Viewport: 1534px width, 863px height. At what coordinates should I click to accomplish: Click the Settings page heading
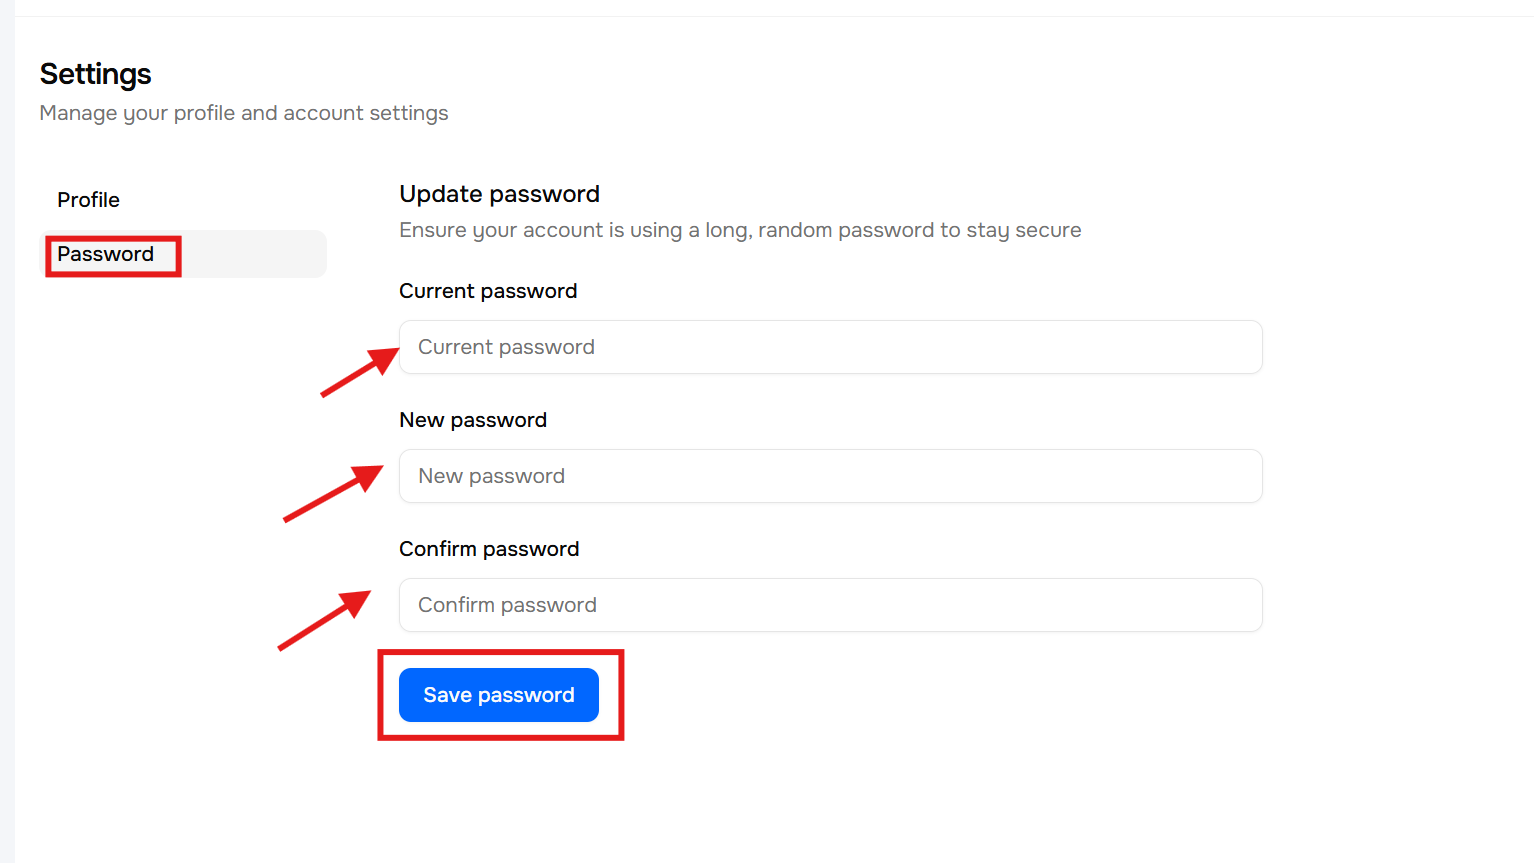click(95, 74)
